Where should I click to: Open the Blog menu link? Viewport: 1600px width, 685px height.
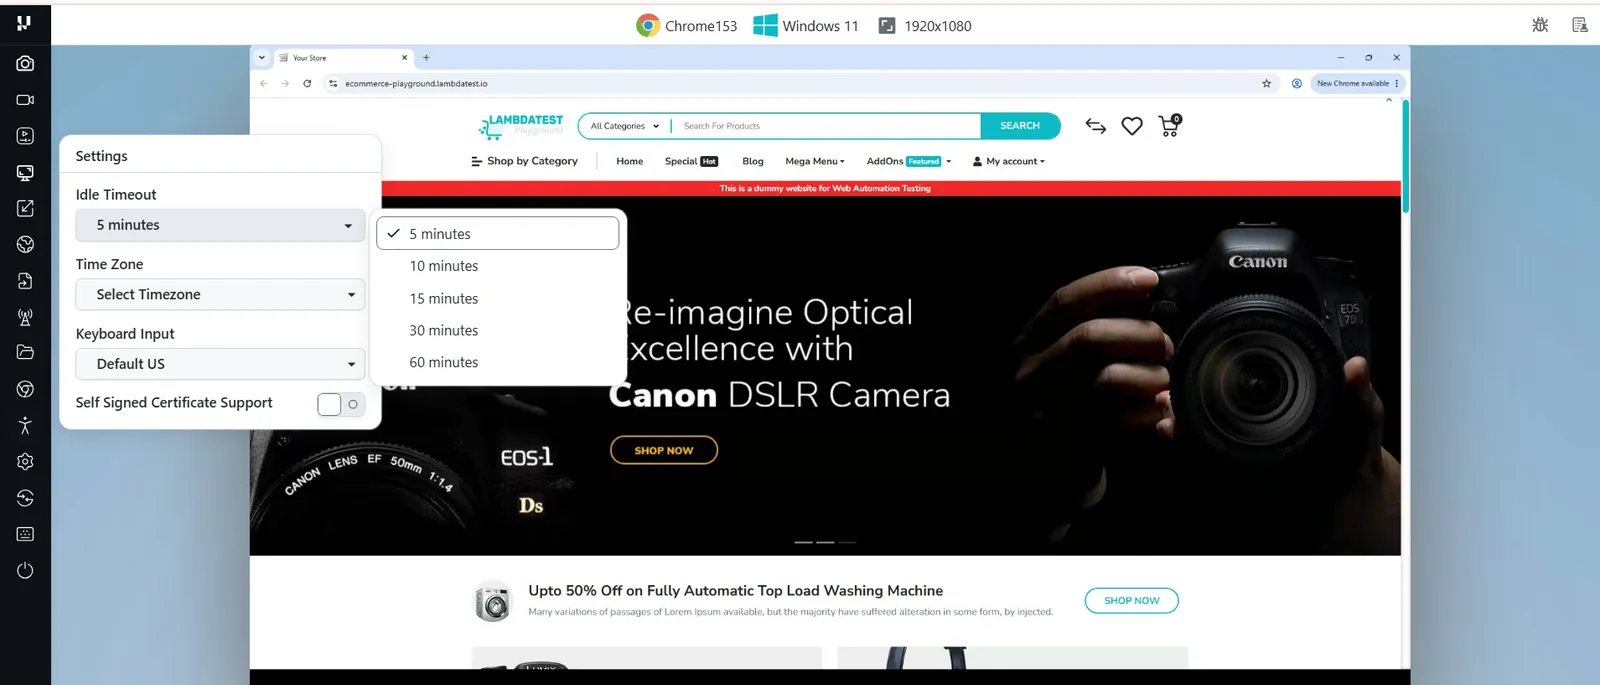click(x=753, y=161)
